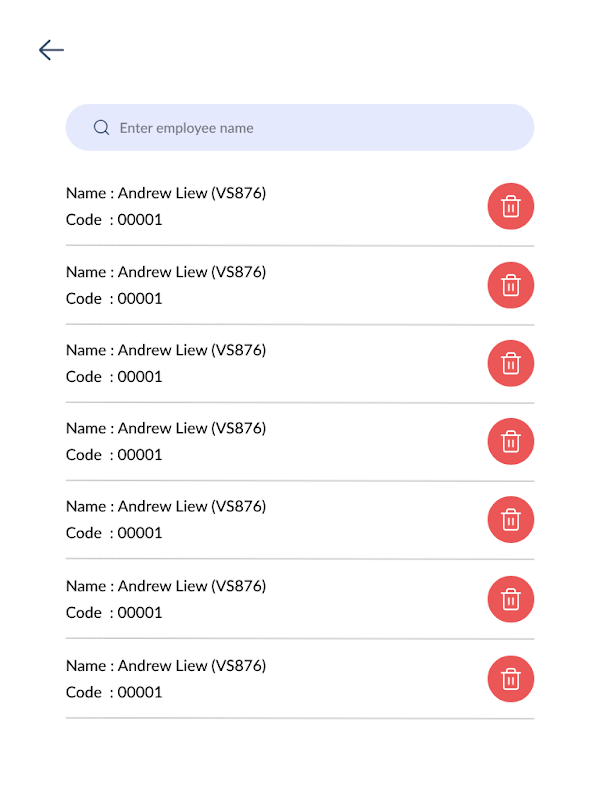Select the fourth row's name text
This screenshot has width=600, height=800.
(166, 428)
